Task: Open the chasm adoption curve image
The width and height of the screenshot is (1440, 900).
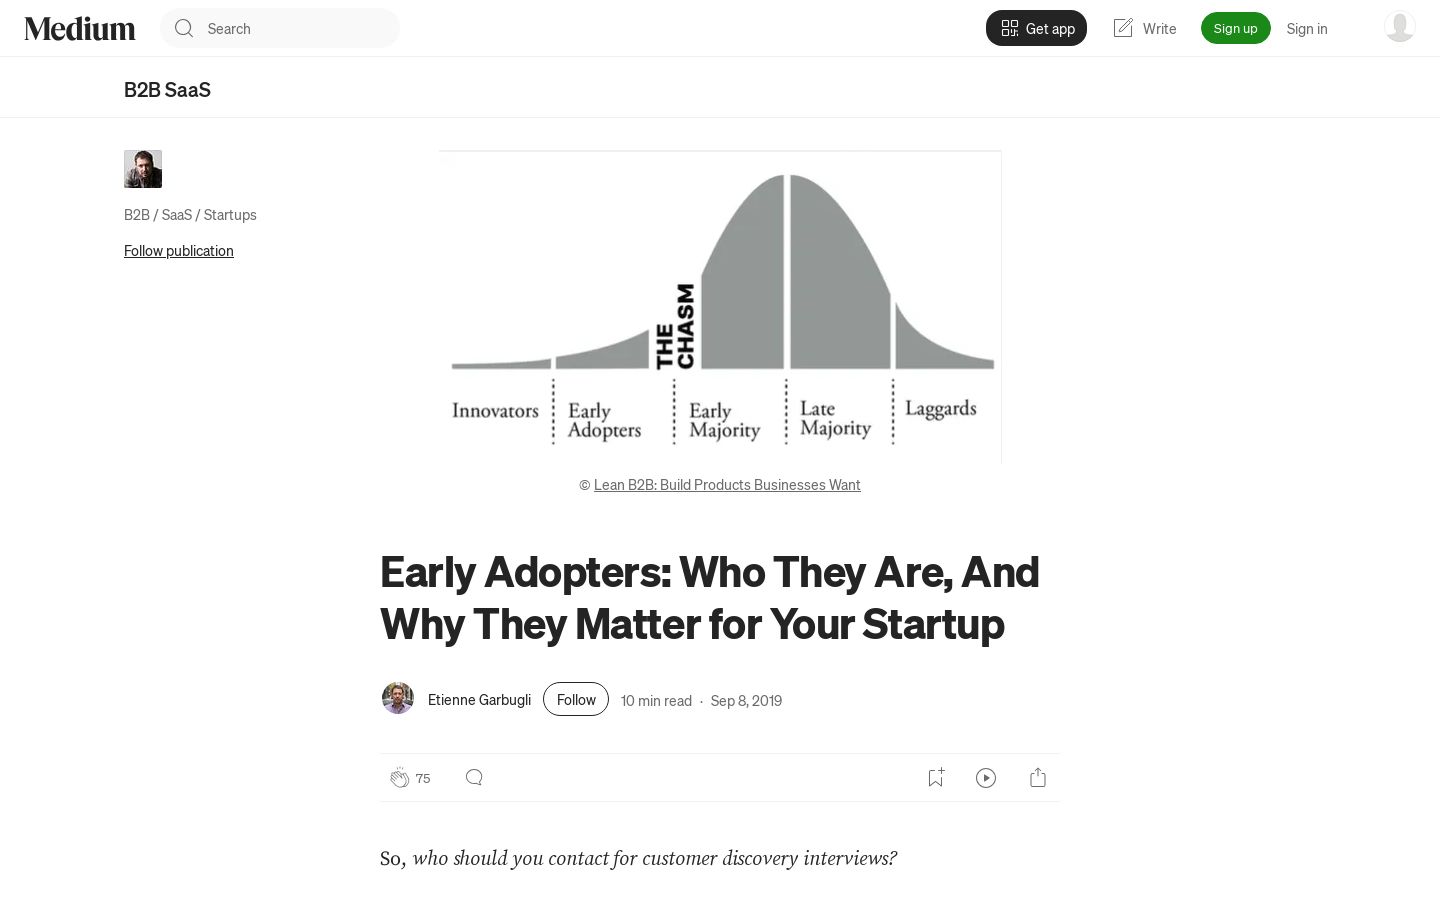Action: [720, 307]
